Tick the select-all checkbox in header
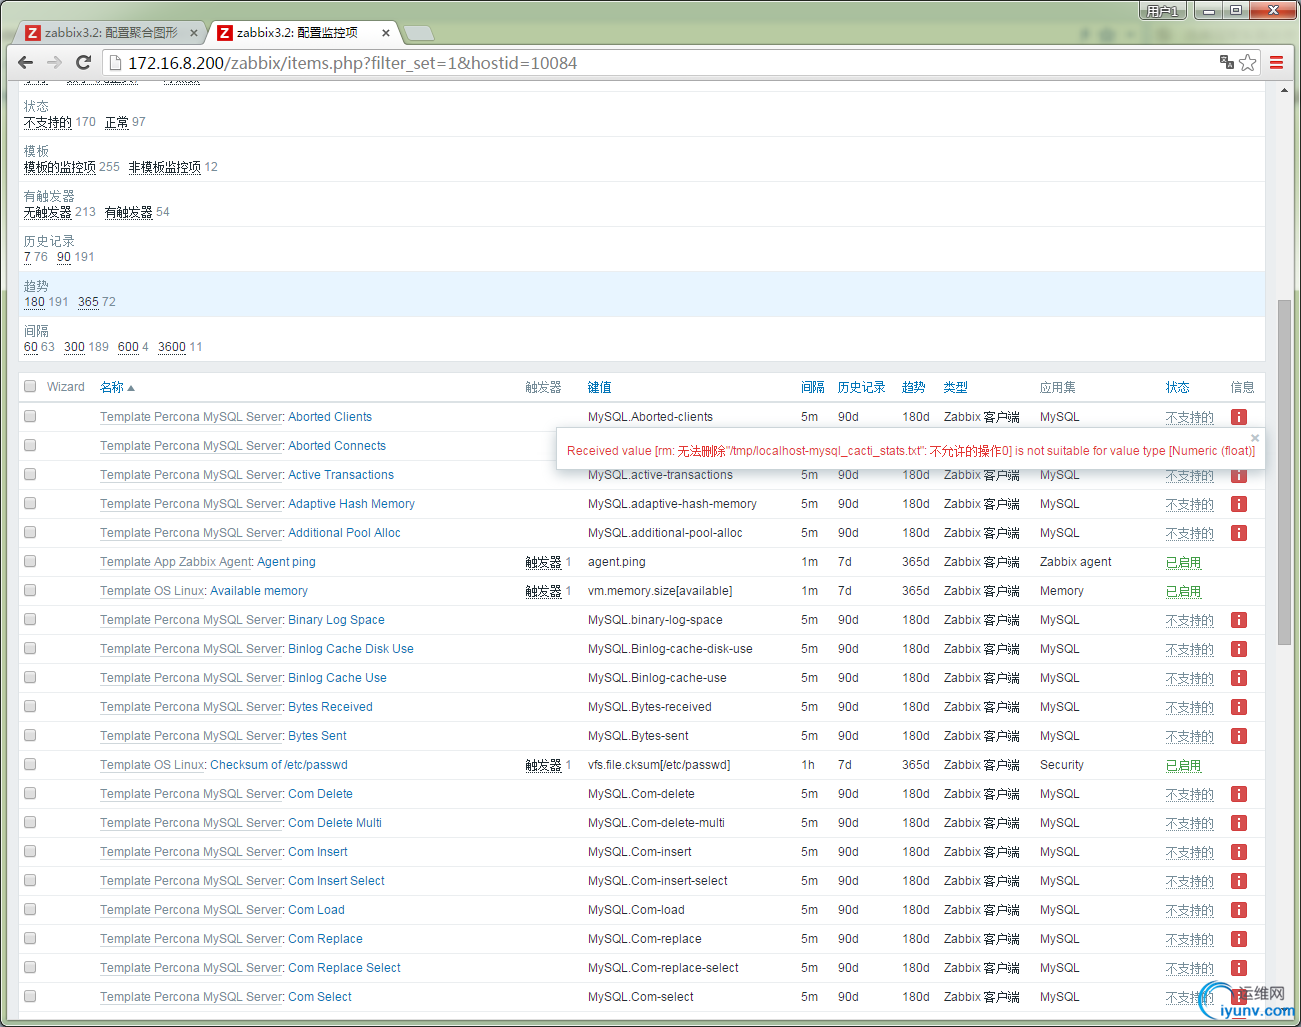Viewport: 1301px width, 1027px height. tap(30, 386)
